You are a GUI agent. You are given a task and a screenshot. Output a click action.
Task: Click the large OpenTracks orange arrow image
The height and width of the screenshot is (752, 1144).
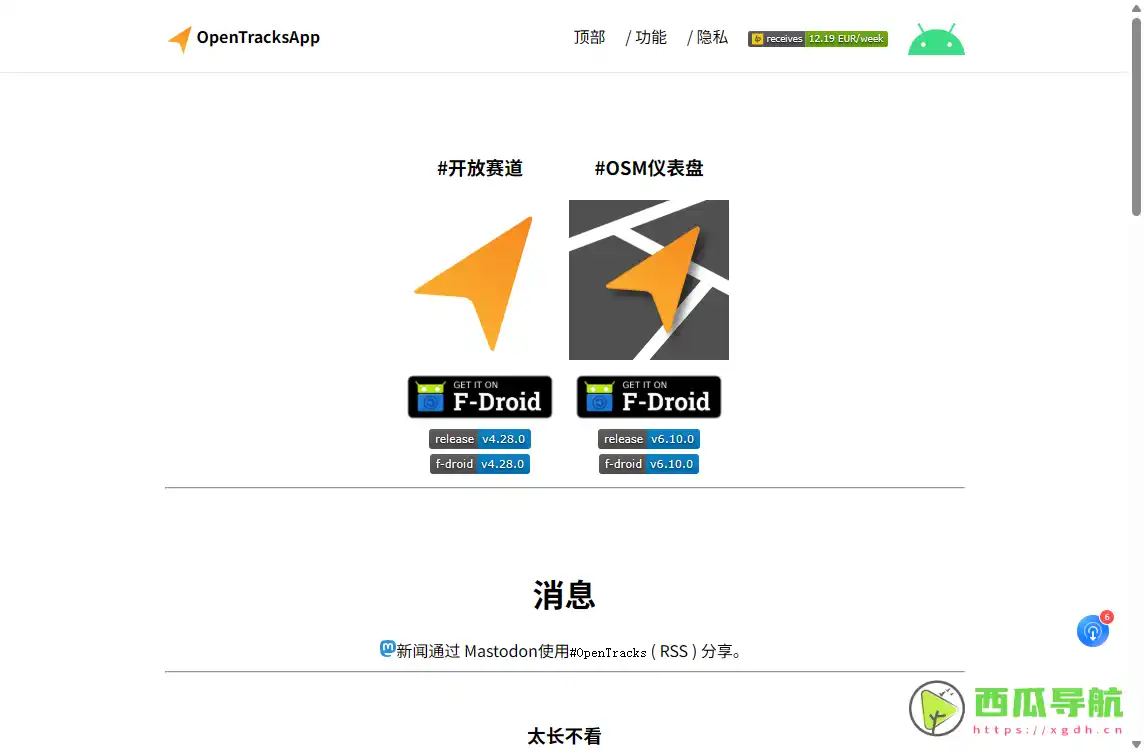pos(479,282)
